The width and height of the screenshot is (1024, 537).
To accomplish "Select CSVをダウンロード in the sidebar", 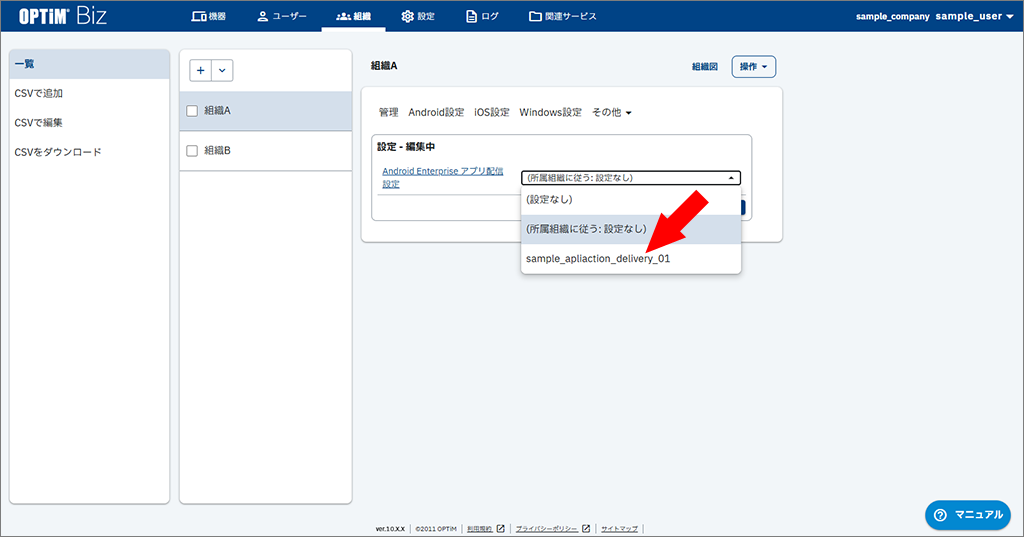I will point(58,152).
